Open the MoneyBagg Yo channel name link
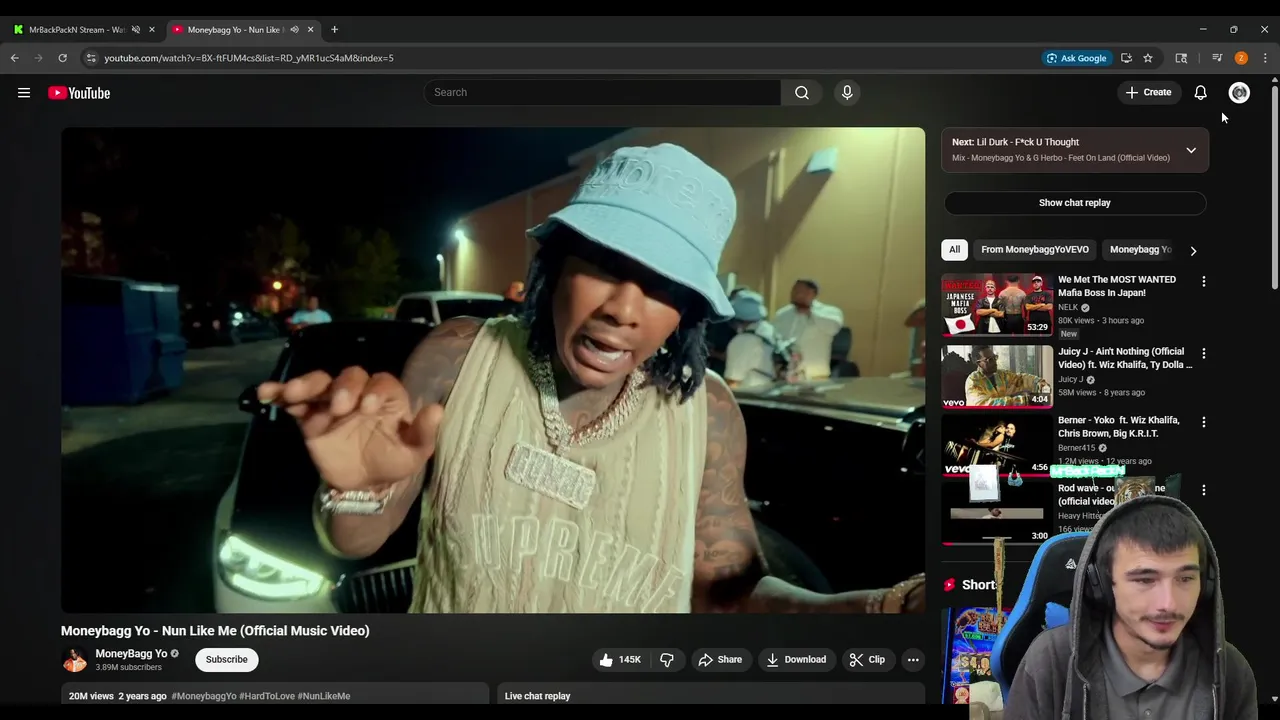 131,654
